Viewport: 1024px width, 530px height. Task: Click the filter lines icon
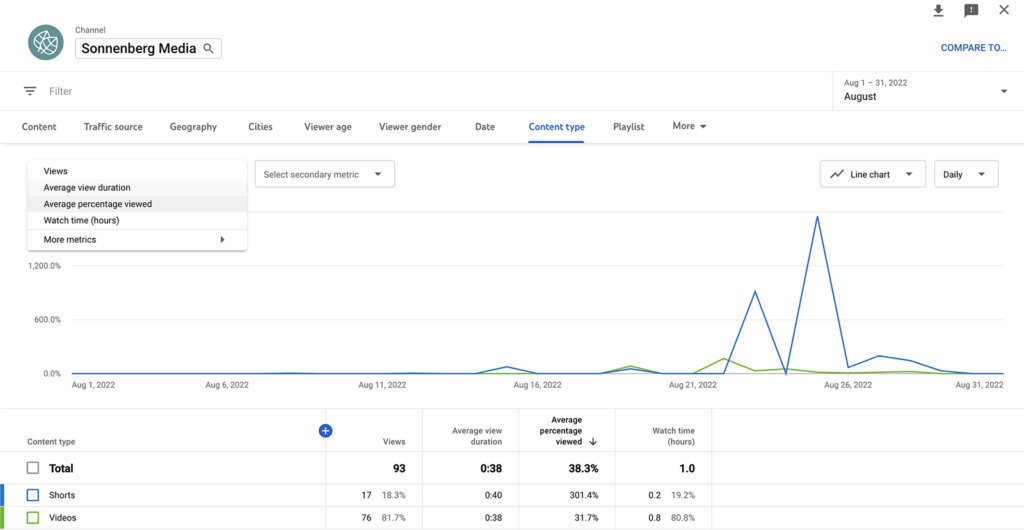pos(30,91)
